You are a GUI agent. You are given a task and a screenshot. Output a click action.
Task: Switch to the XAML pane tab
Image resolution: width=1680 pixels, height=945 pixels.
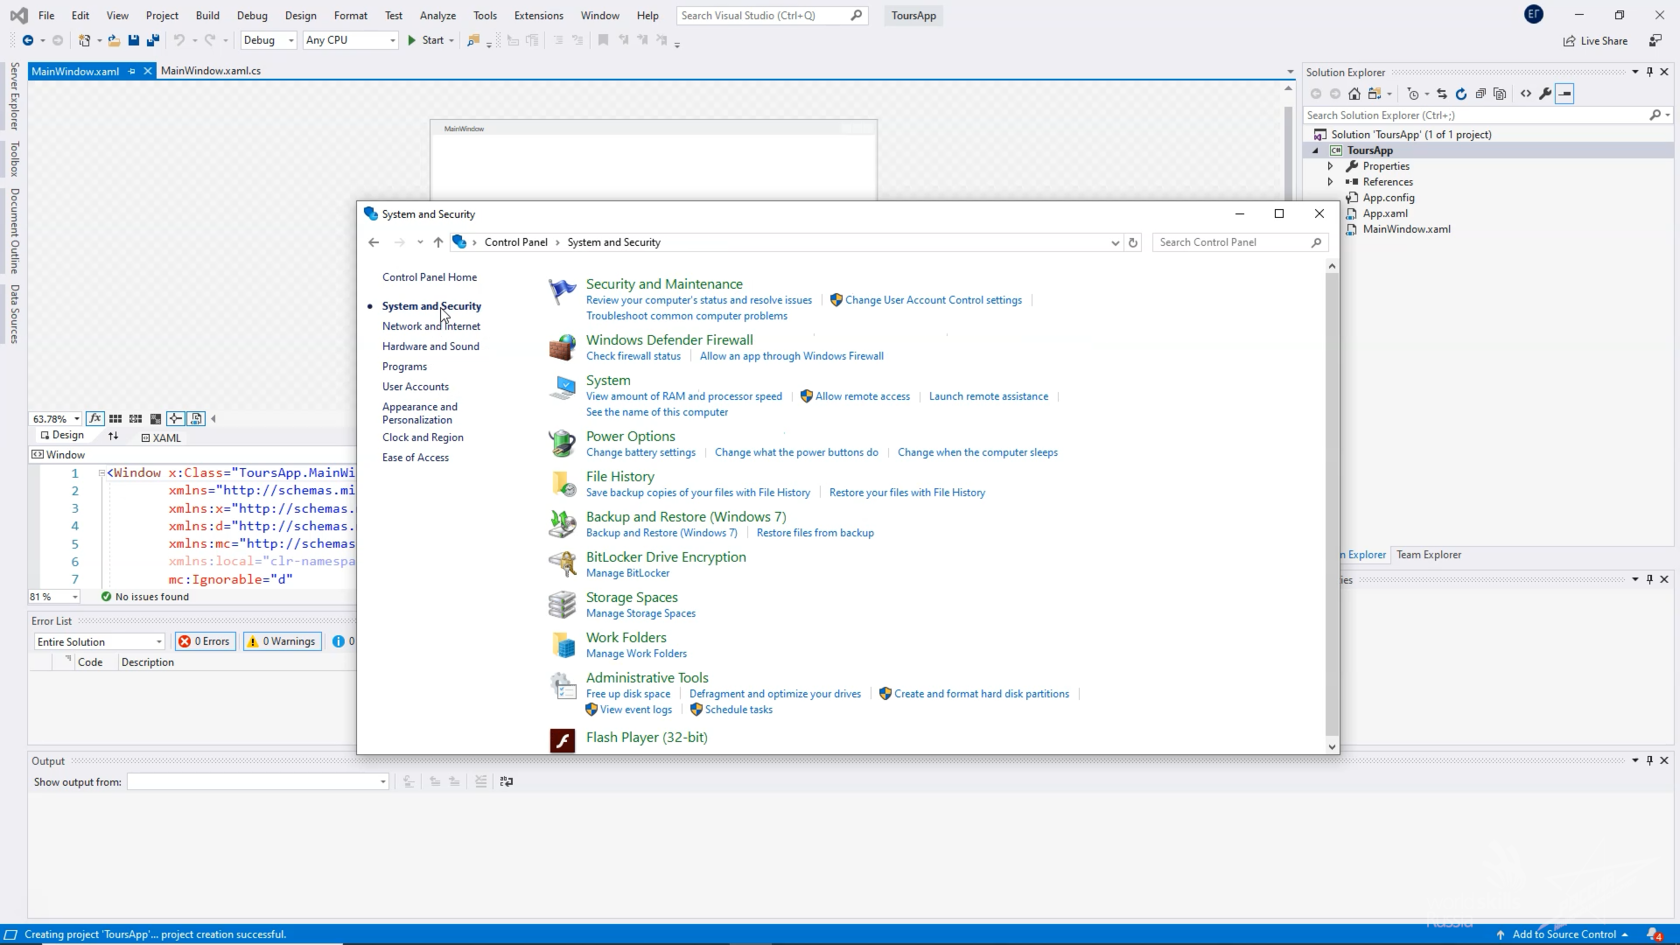(161, 438)
